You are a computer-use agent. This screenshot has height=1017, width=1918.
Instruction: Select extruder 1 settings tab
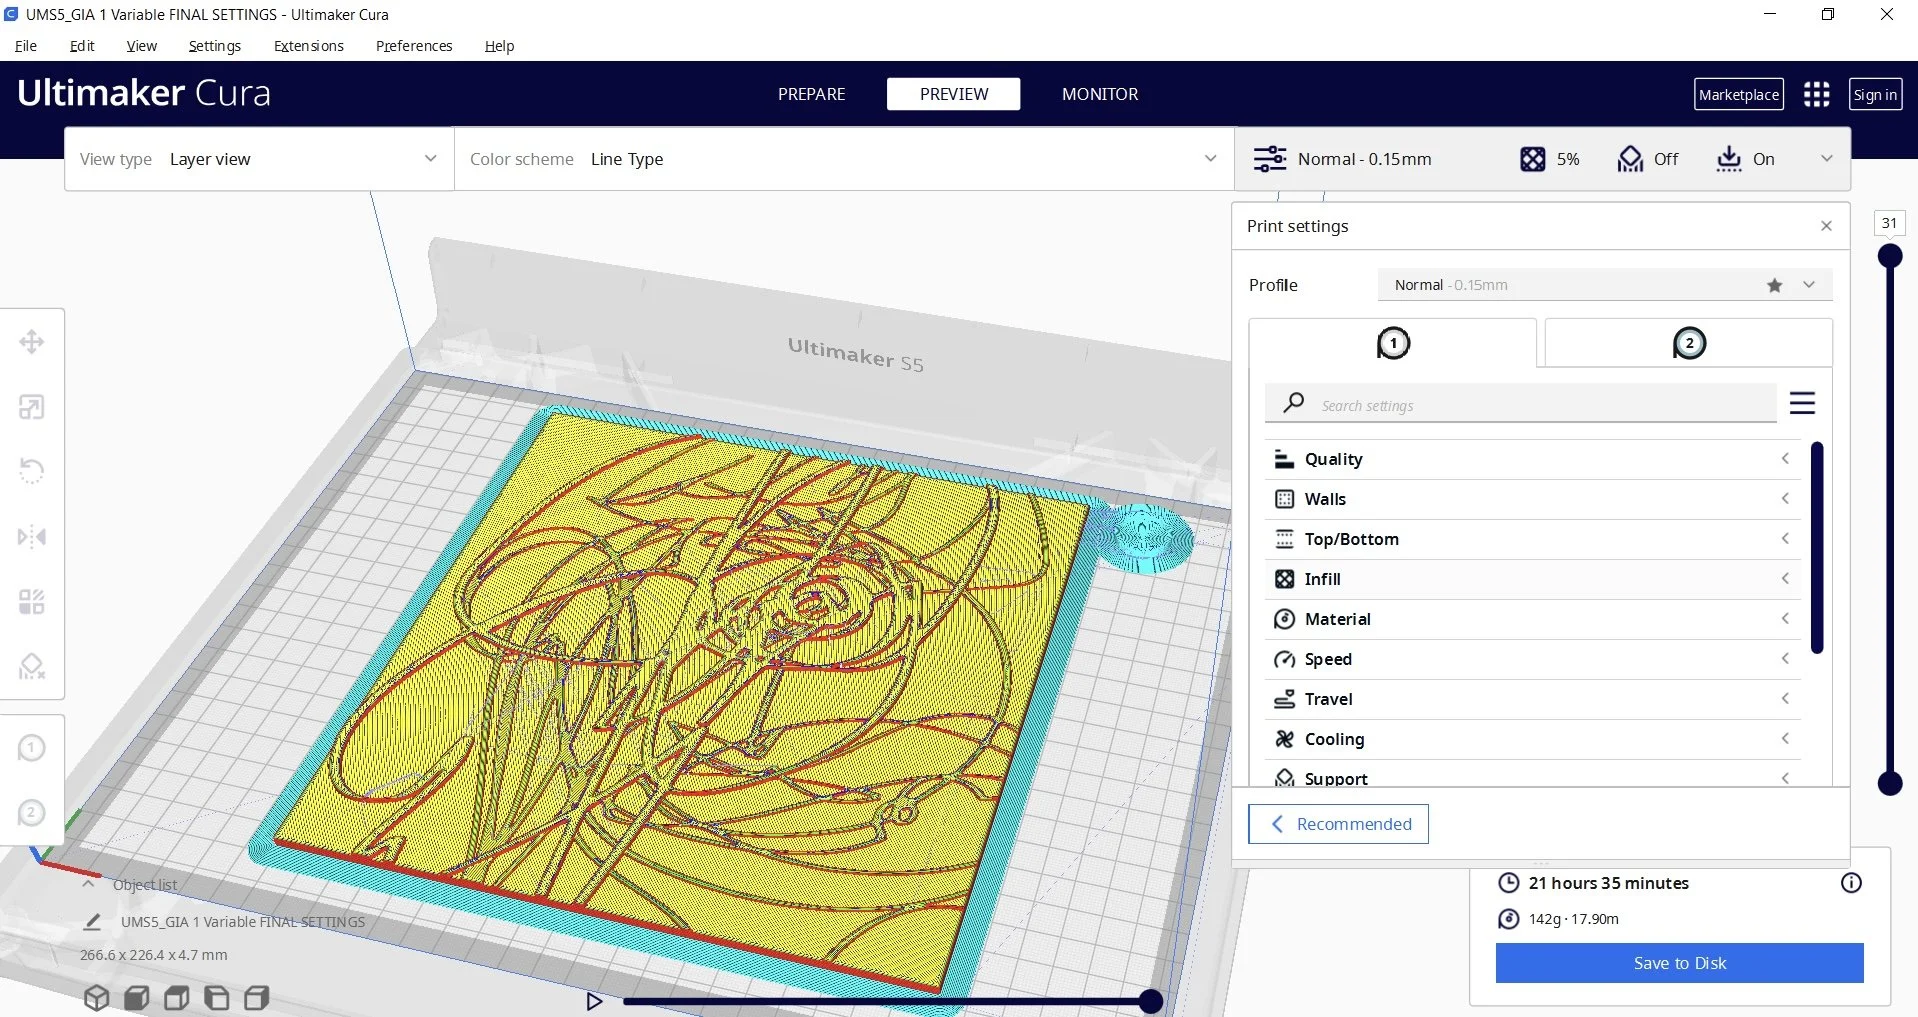click(x=1392, y=343)
